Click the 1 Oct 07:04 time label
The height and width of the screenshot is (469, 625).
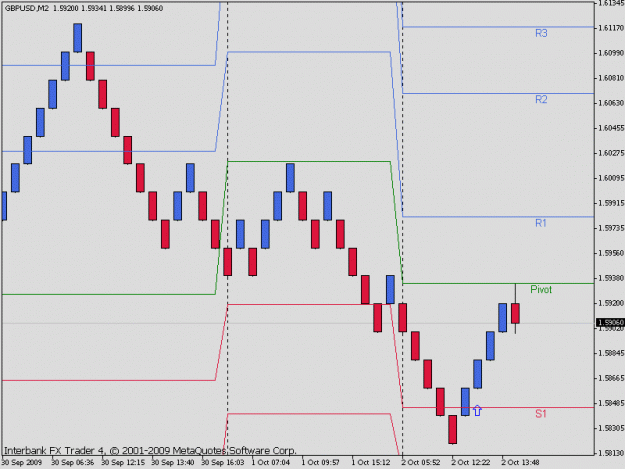click(271, 462)
